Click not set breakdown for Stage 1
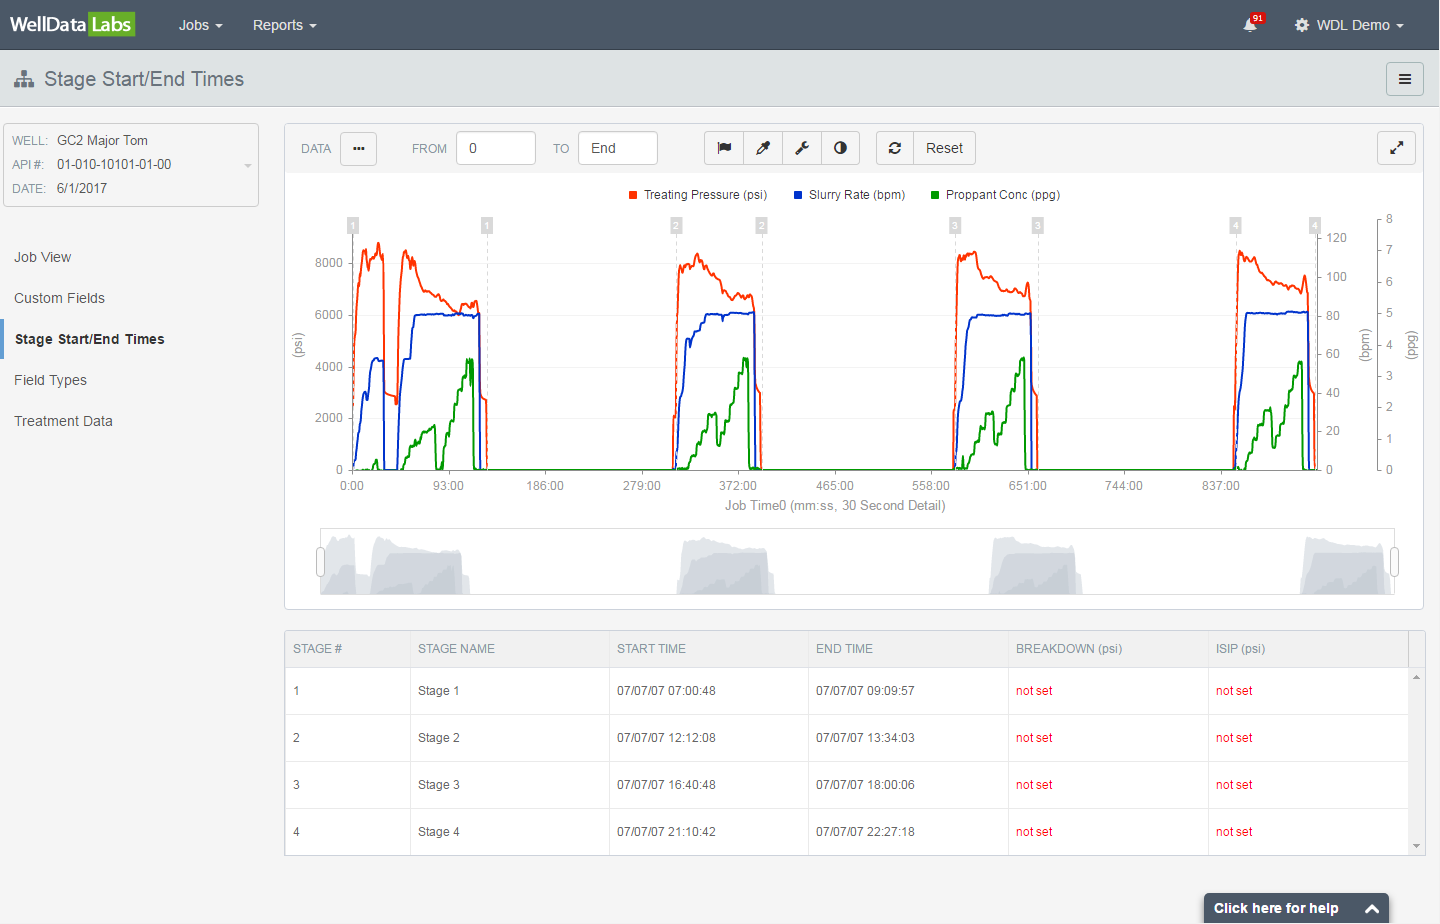1440x924 pixels. tap(1034, 691)
